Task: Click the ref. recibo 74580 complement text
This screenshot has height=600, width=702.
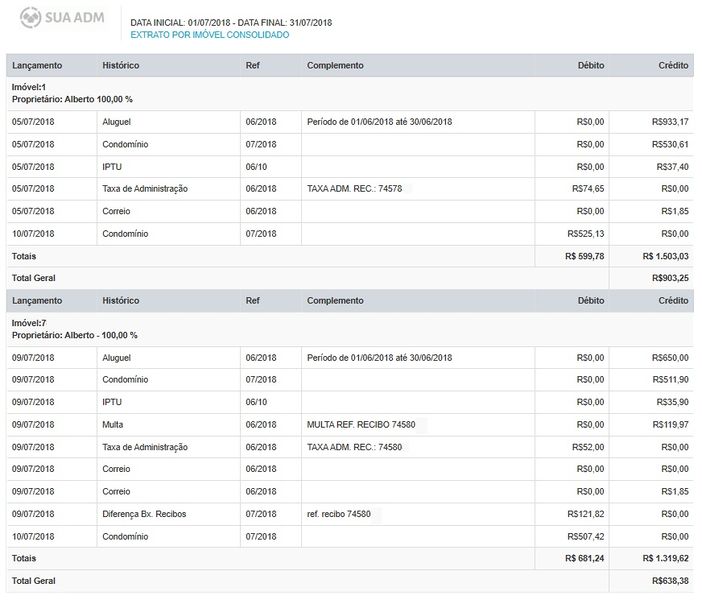Action: point(339,514)
